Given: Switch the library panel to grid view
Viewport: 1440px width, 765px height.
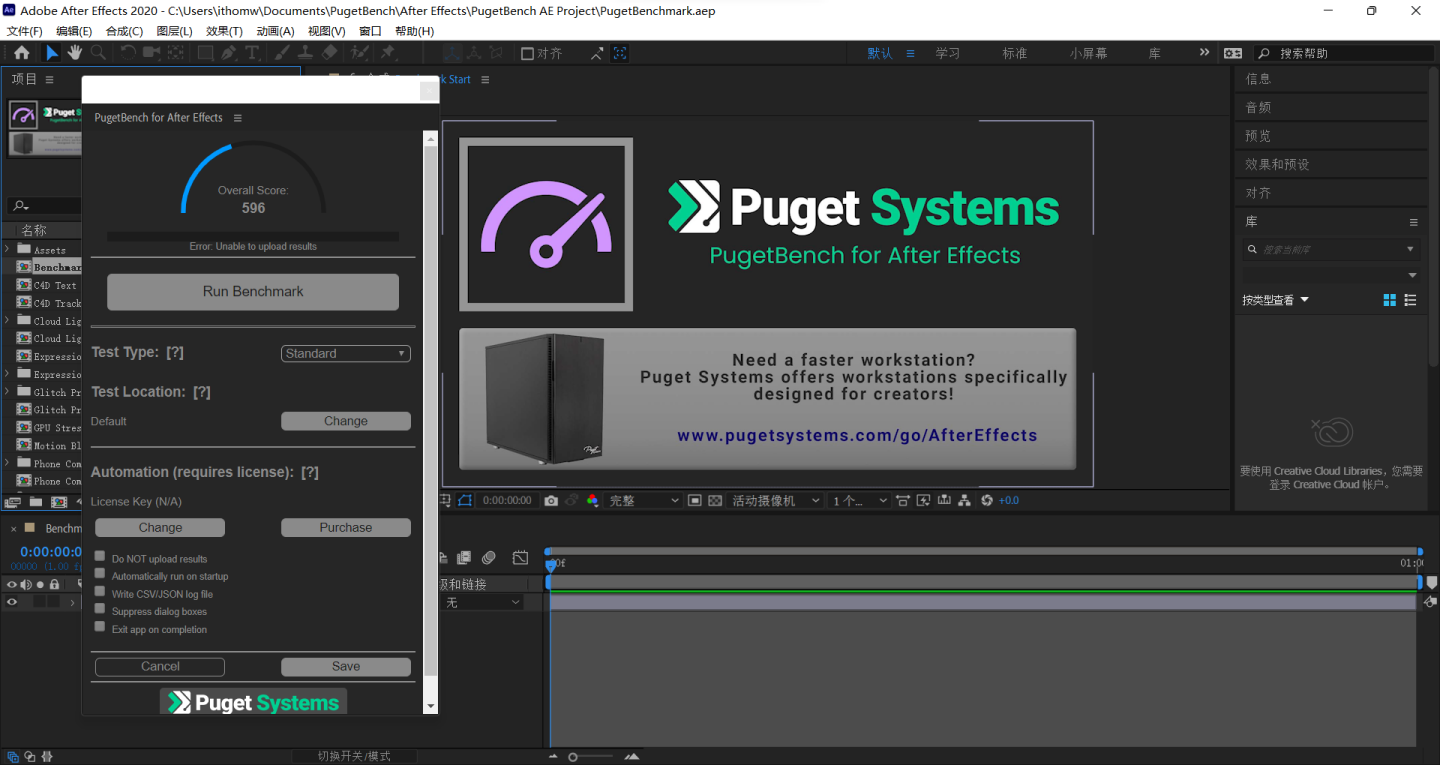Looking at the screenshot, I should pos(1389,300).
